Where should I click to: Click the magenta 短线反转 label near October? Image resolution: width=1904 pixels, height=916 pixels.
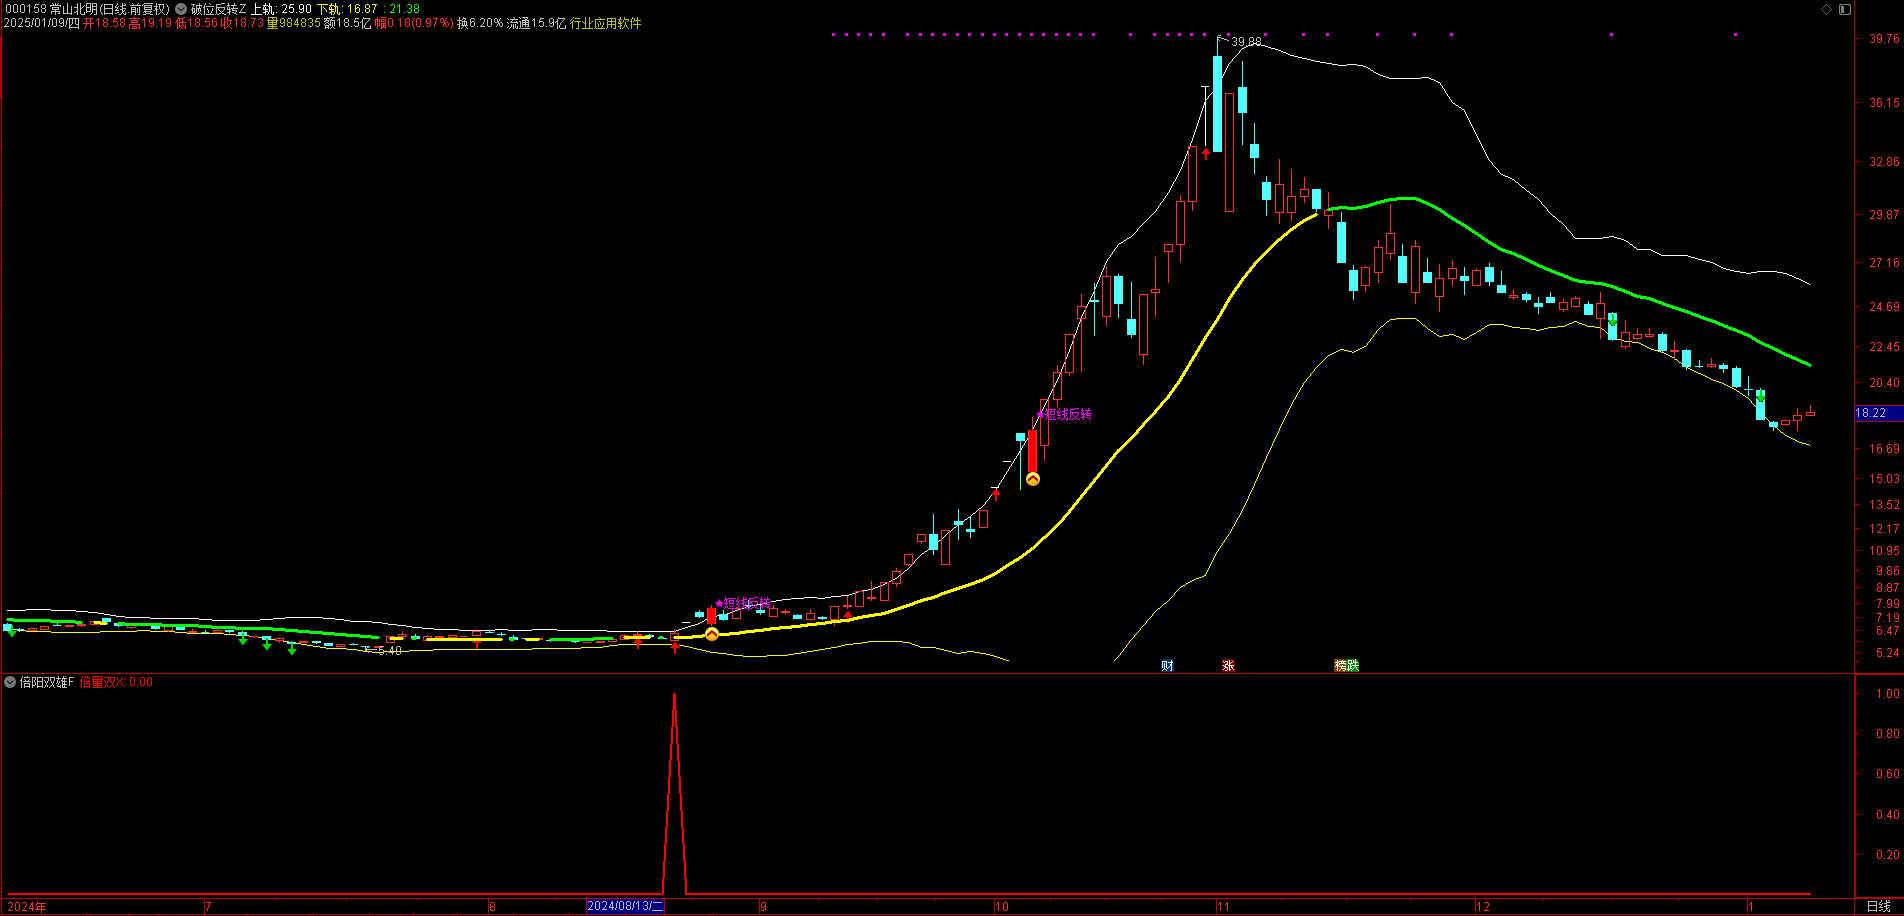tap(1065, 414)
